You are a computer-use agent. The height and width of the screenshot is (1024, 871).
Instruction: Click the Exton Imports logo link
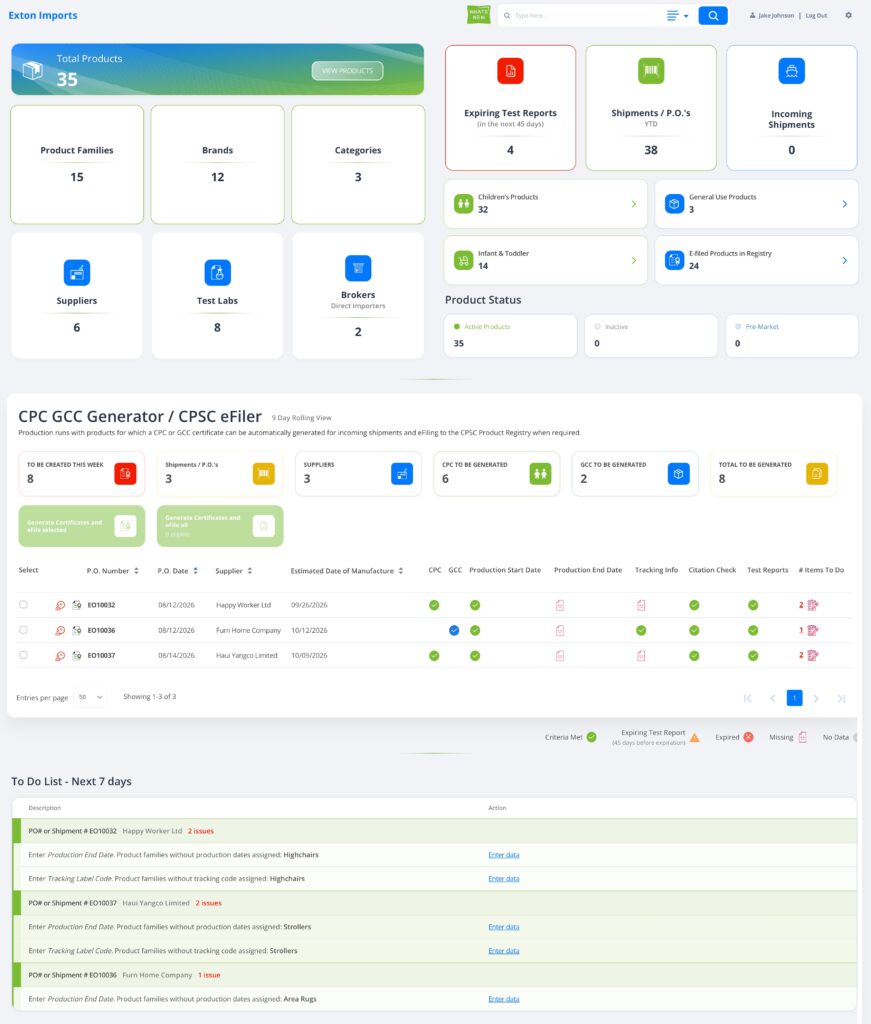(43, 15)
